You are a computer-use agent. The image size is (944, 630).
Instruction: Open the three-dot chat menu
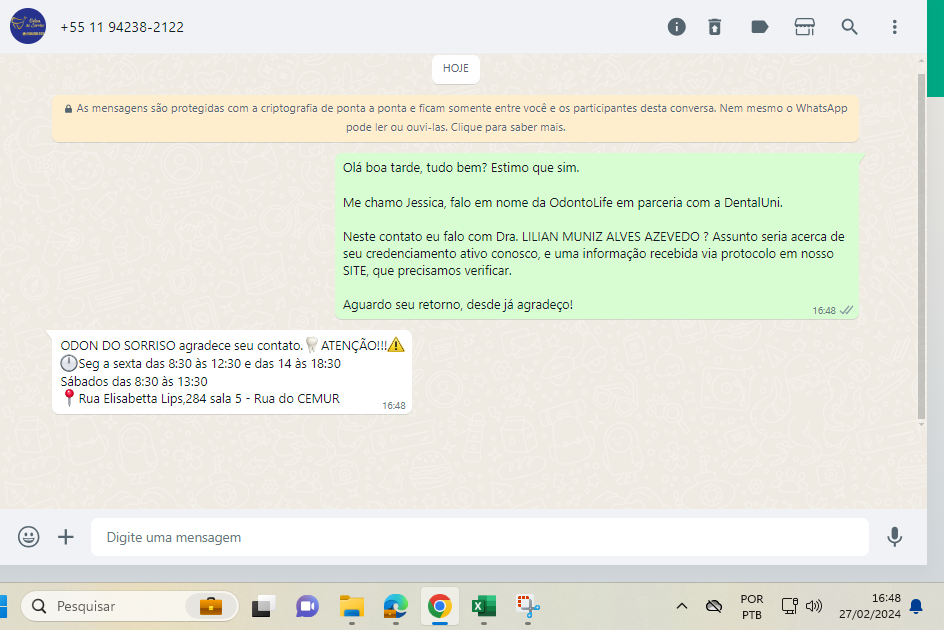coord(894,27)
